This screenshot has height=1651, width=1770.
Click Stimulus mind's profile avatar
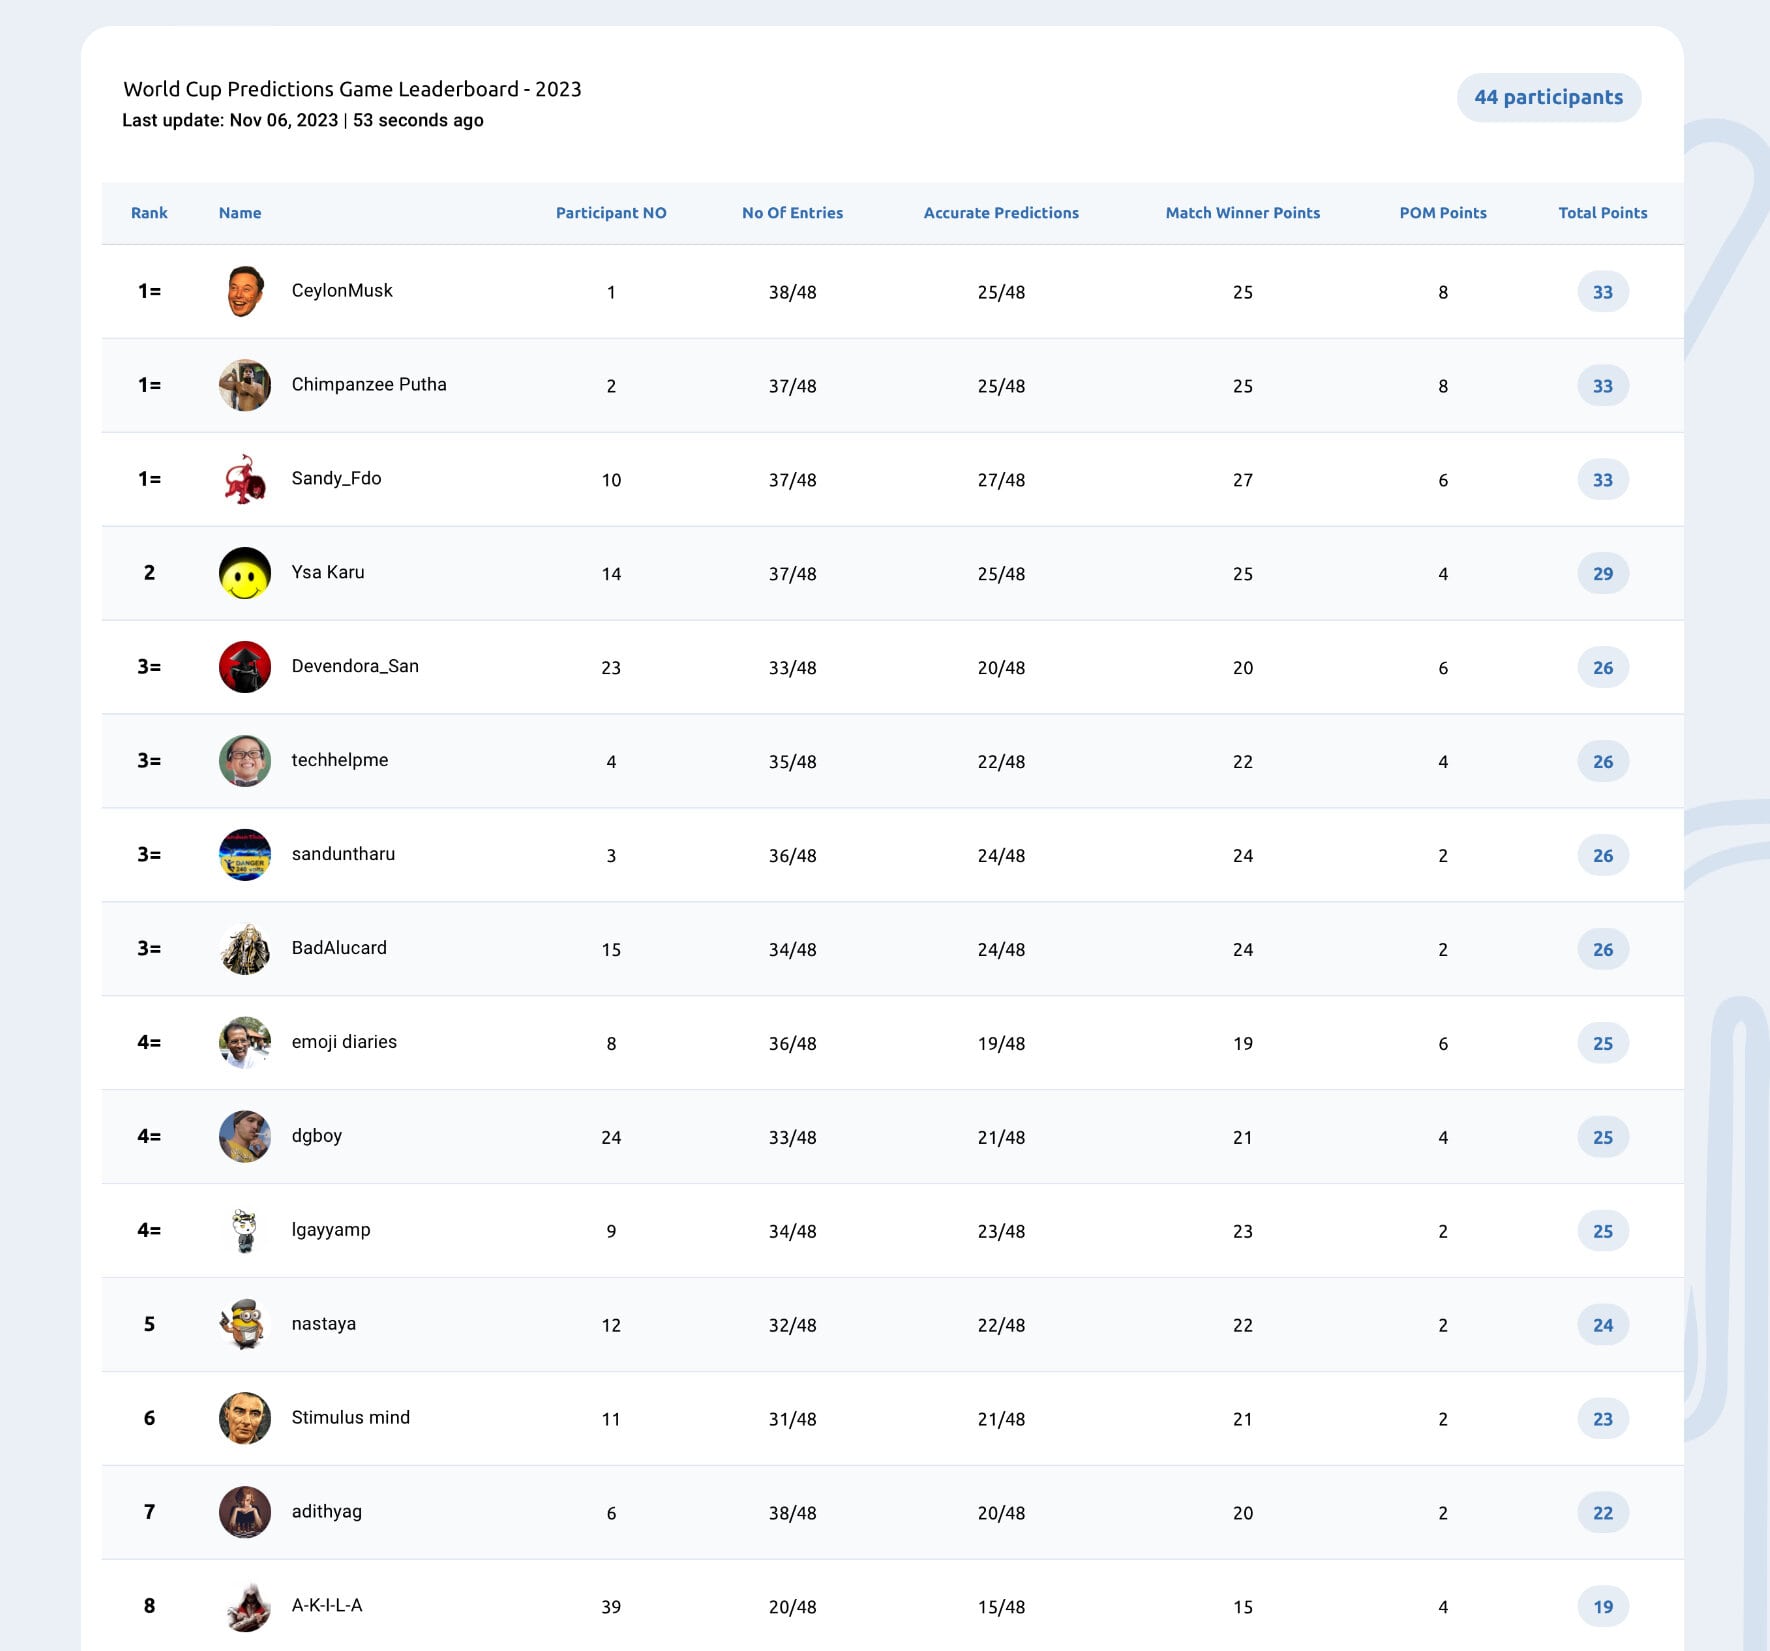pos(245,1419)
